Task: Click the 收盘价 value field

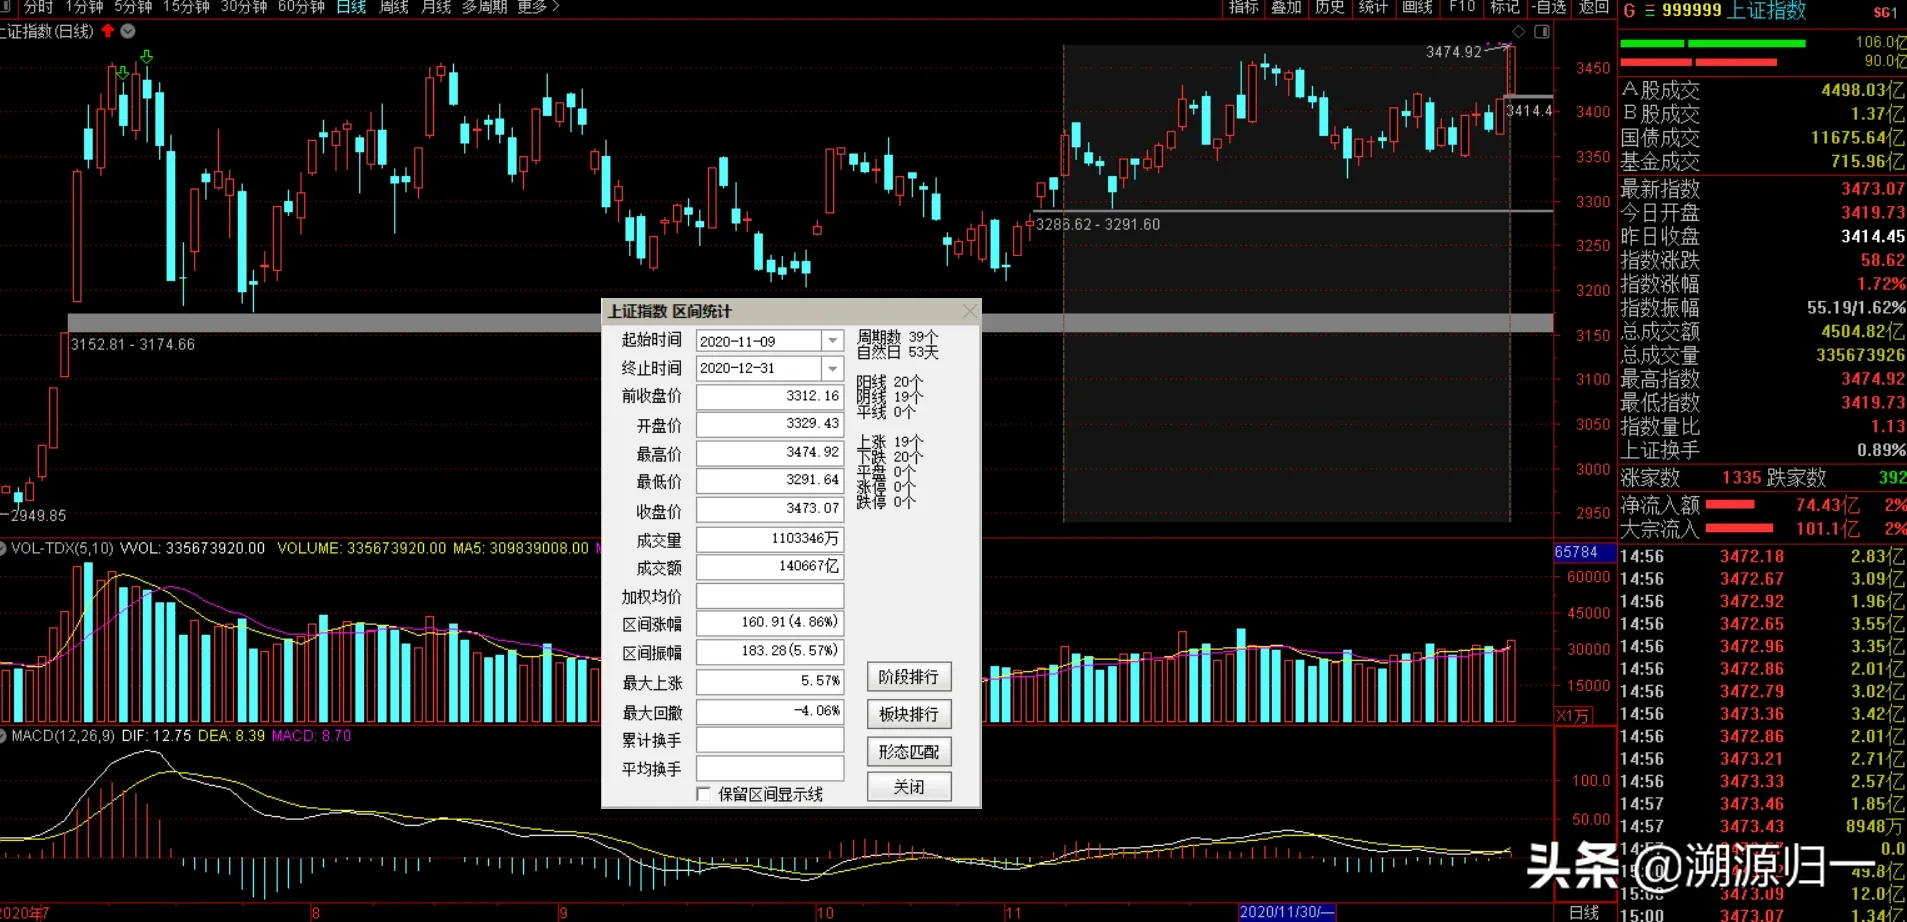Action: [x=770, y=510]
